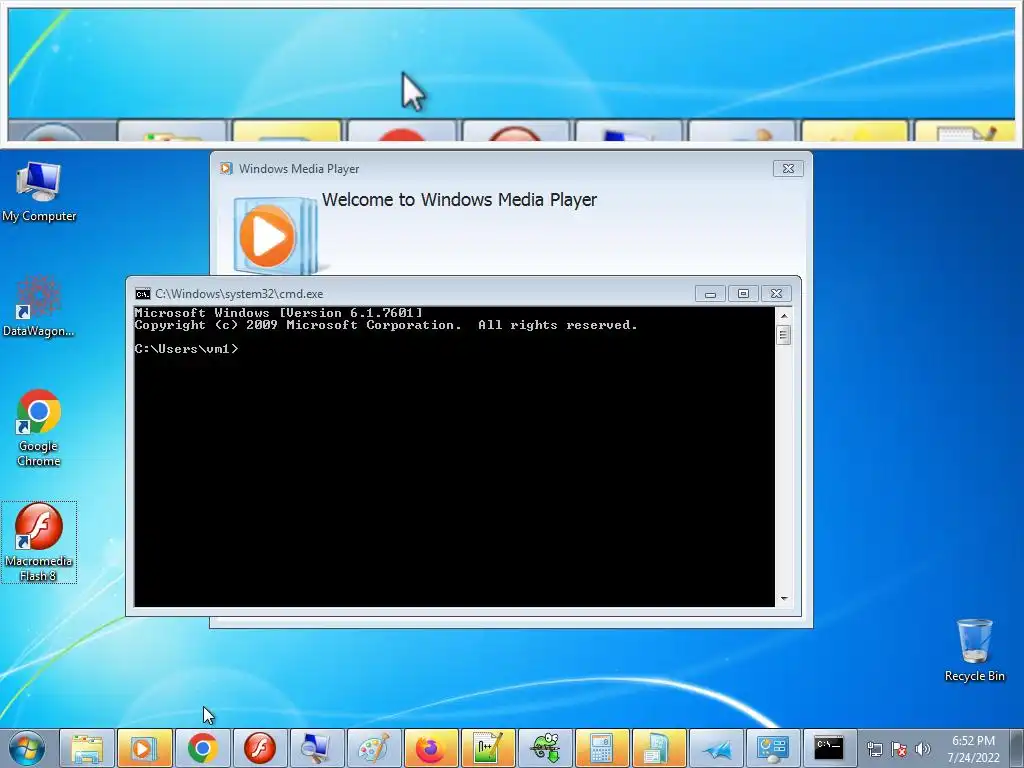Open Notepad++ from the taskbar
The width and height of the screenshot is (1024, 768).
tap(488, 748)
